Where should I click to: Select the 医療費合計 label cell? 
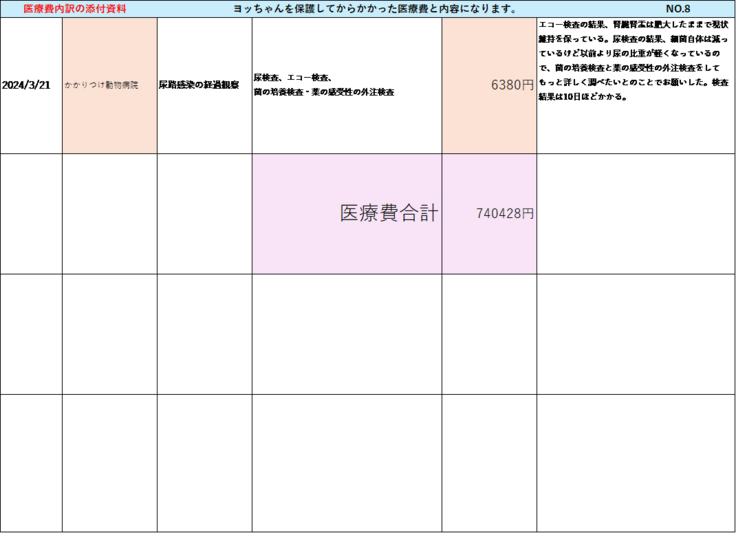point(347,213)
